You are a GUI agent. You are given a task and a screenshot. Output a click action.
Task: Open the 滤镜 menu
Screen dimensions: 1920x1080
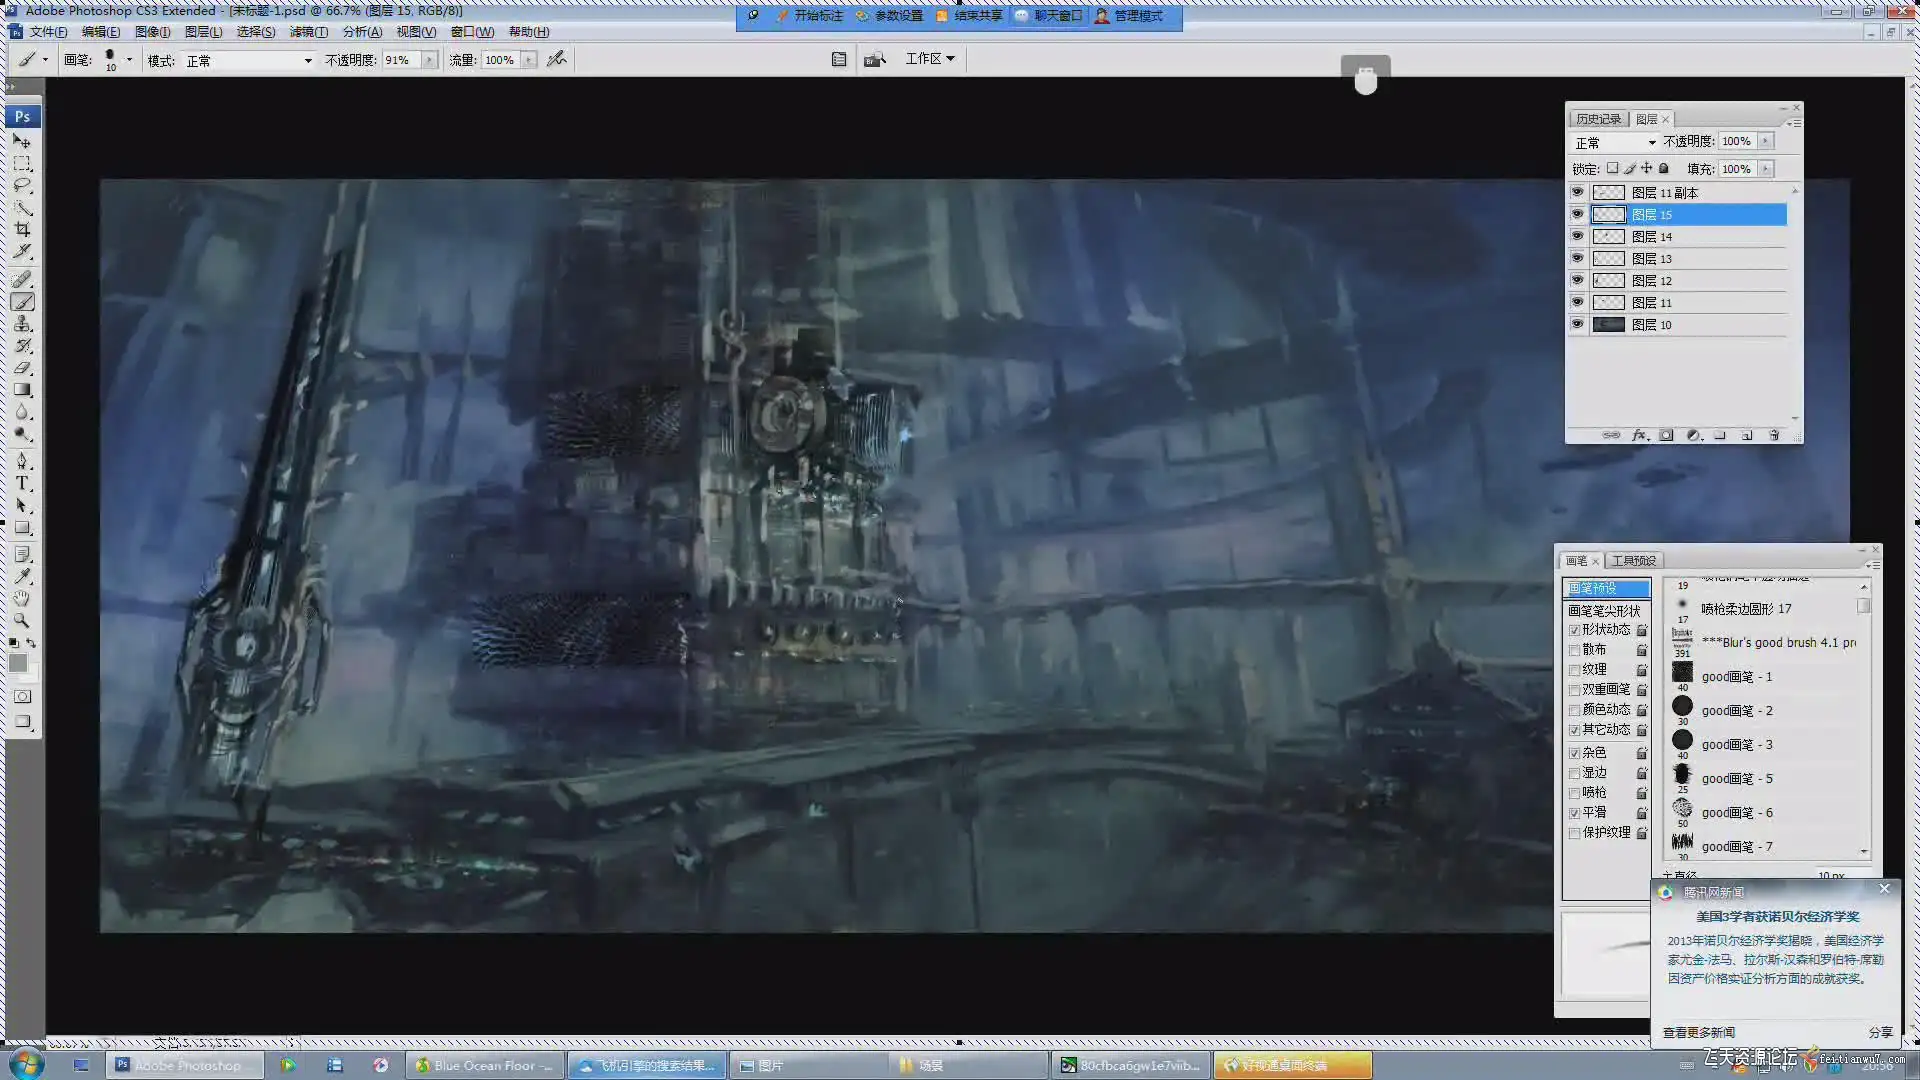[x=308, y=32]
